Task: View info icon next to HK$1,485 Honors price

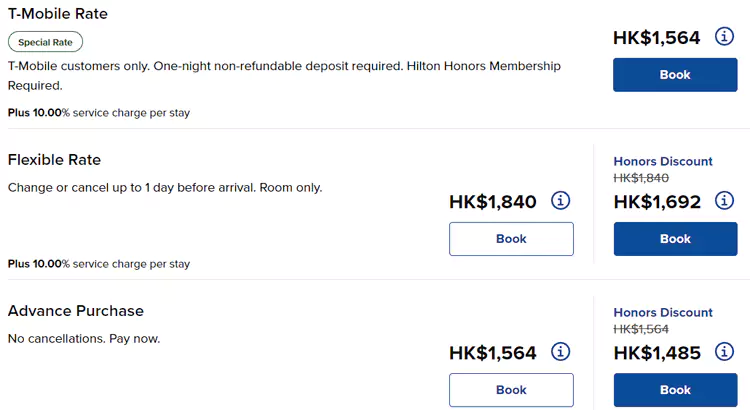Action: tap(725, 352)
